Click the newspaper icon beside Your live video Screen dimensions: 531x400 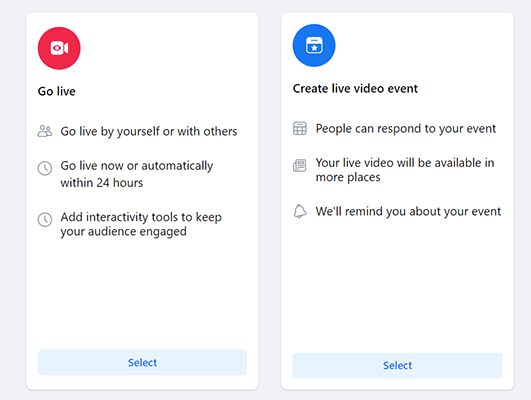click(x=300, y=166)
